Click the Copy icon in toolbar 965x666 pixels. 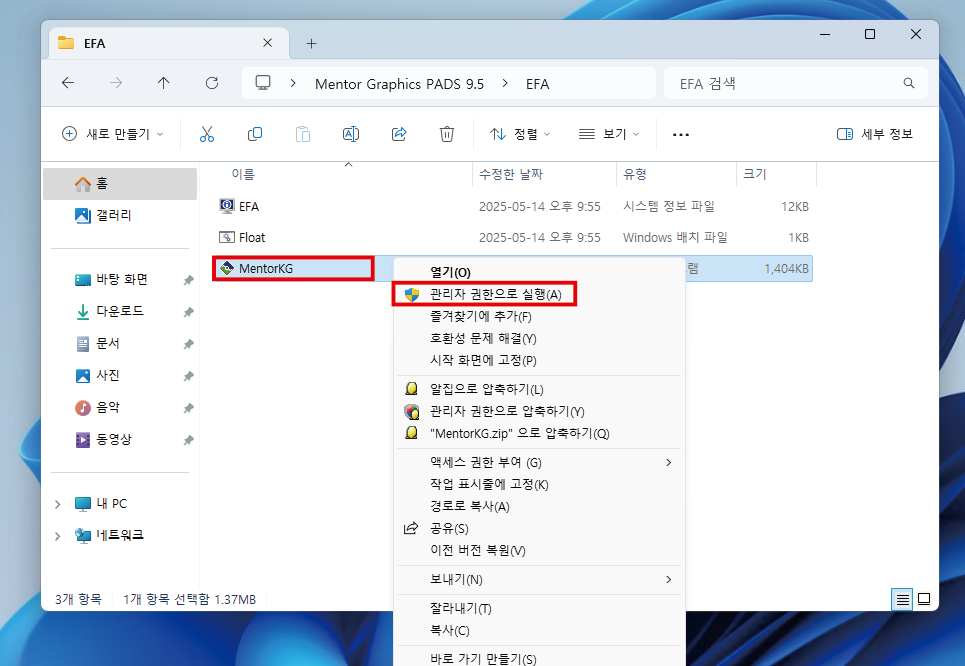(x=254, y=134)
